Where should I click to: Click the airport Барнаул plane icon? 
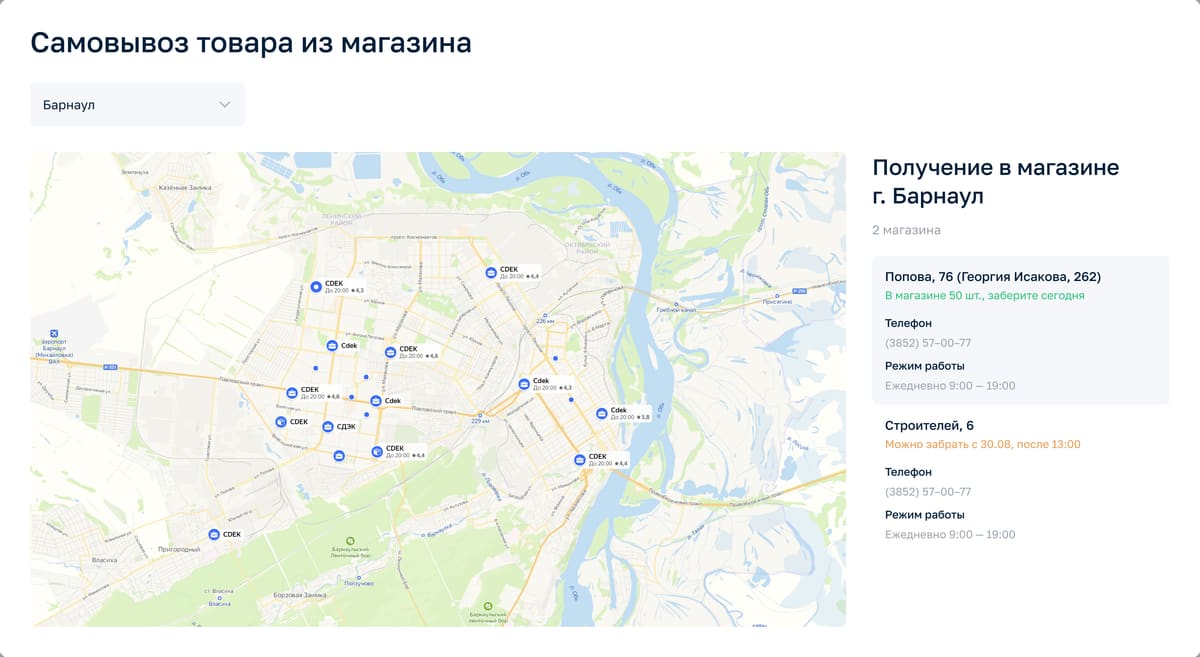pos(54,334)
